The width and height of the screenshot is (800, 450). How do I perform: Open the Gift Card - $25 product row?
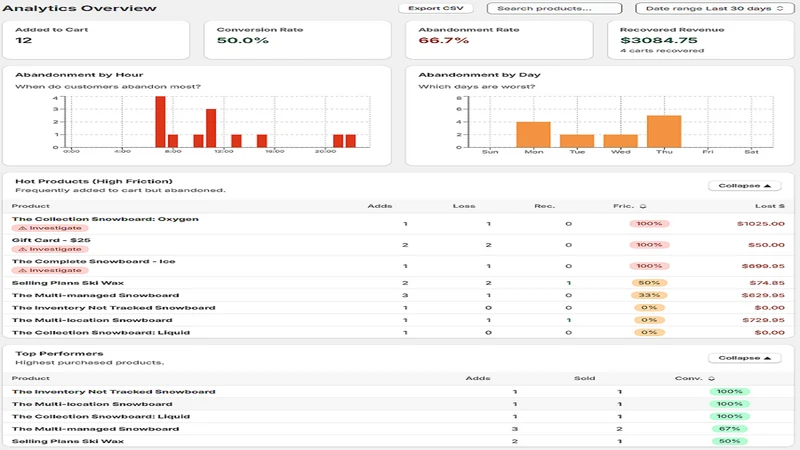point(398,245)
